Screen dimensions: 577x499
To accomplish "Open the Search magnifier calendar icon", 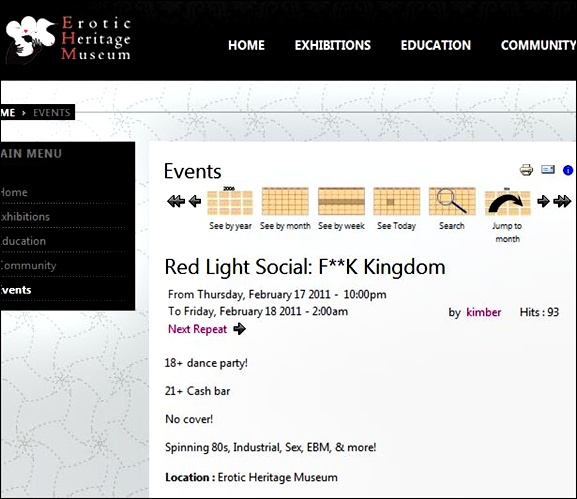I will 452,201.
